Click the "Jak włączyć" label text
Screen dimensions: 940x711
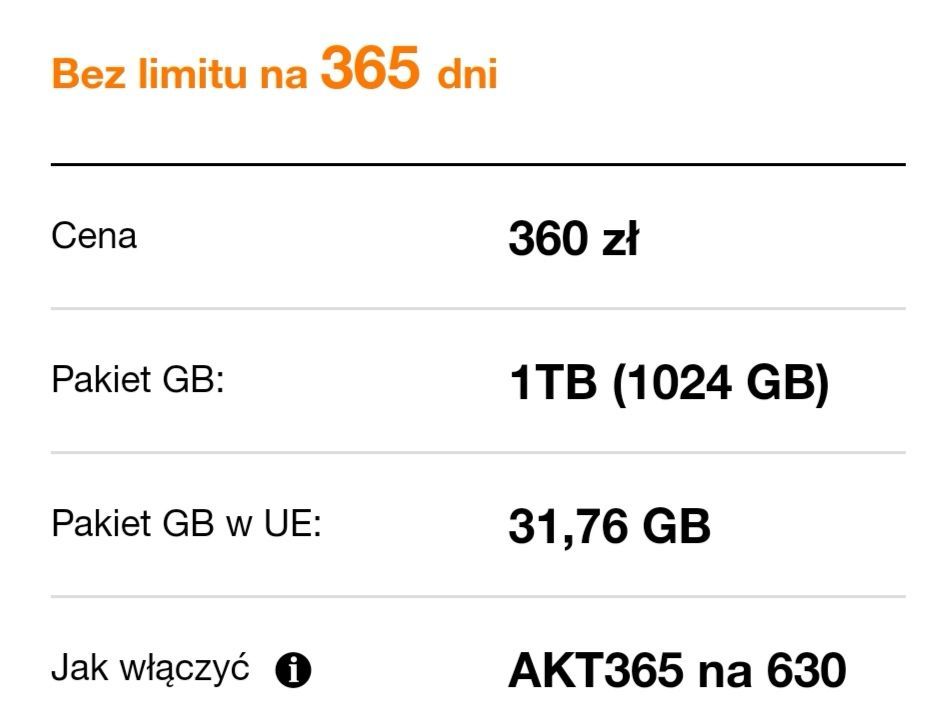(150, 668)
